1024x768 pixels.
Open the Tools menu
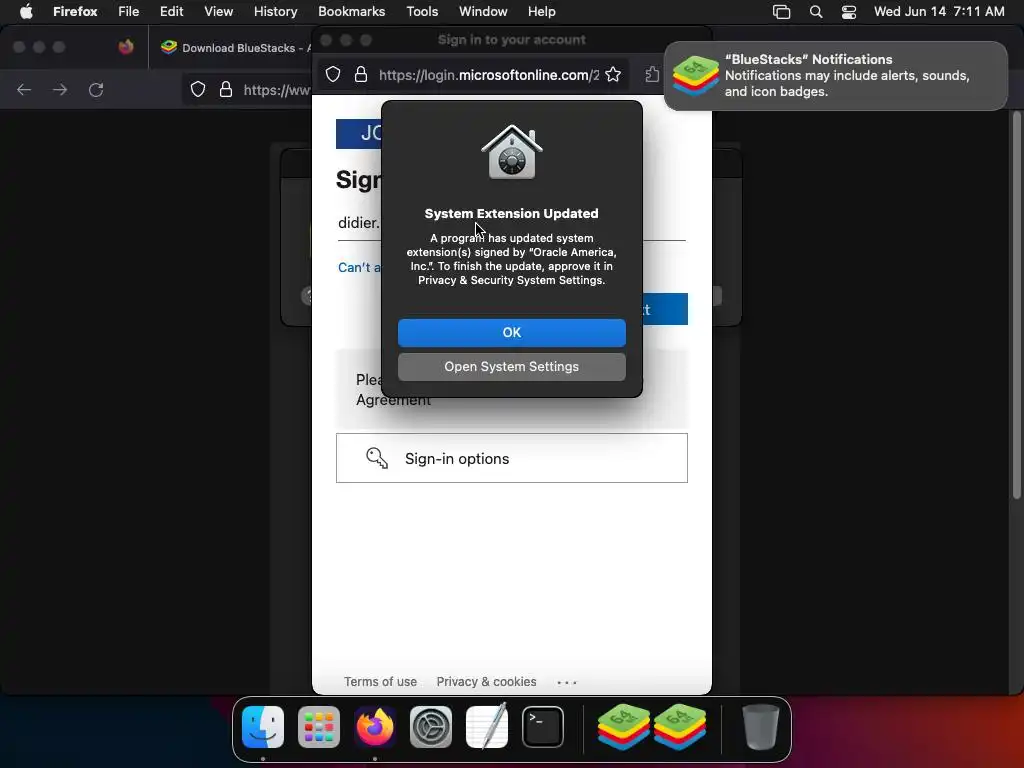click(422, 11)
